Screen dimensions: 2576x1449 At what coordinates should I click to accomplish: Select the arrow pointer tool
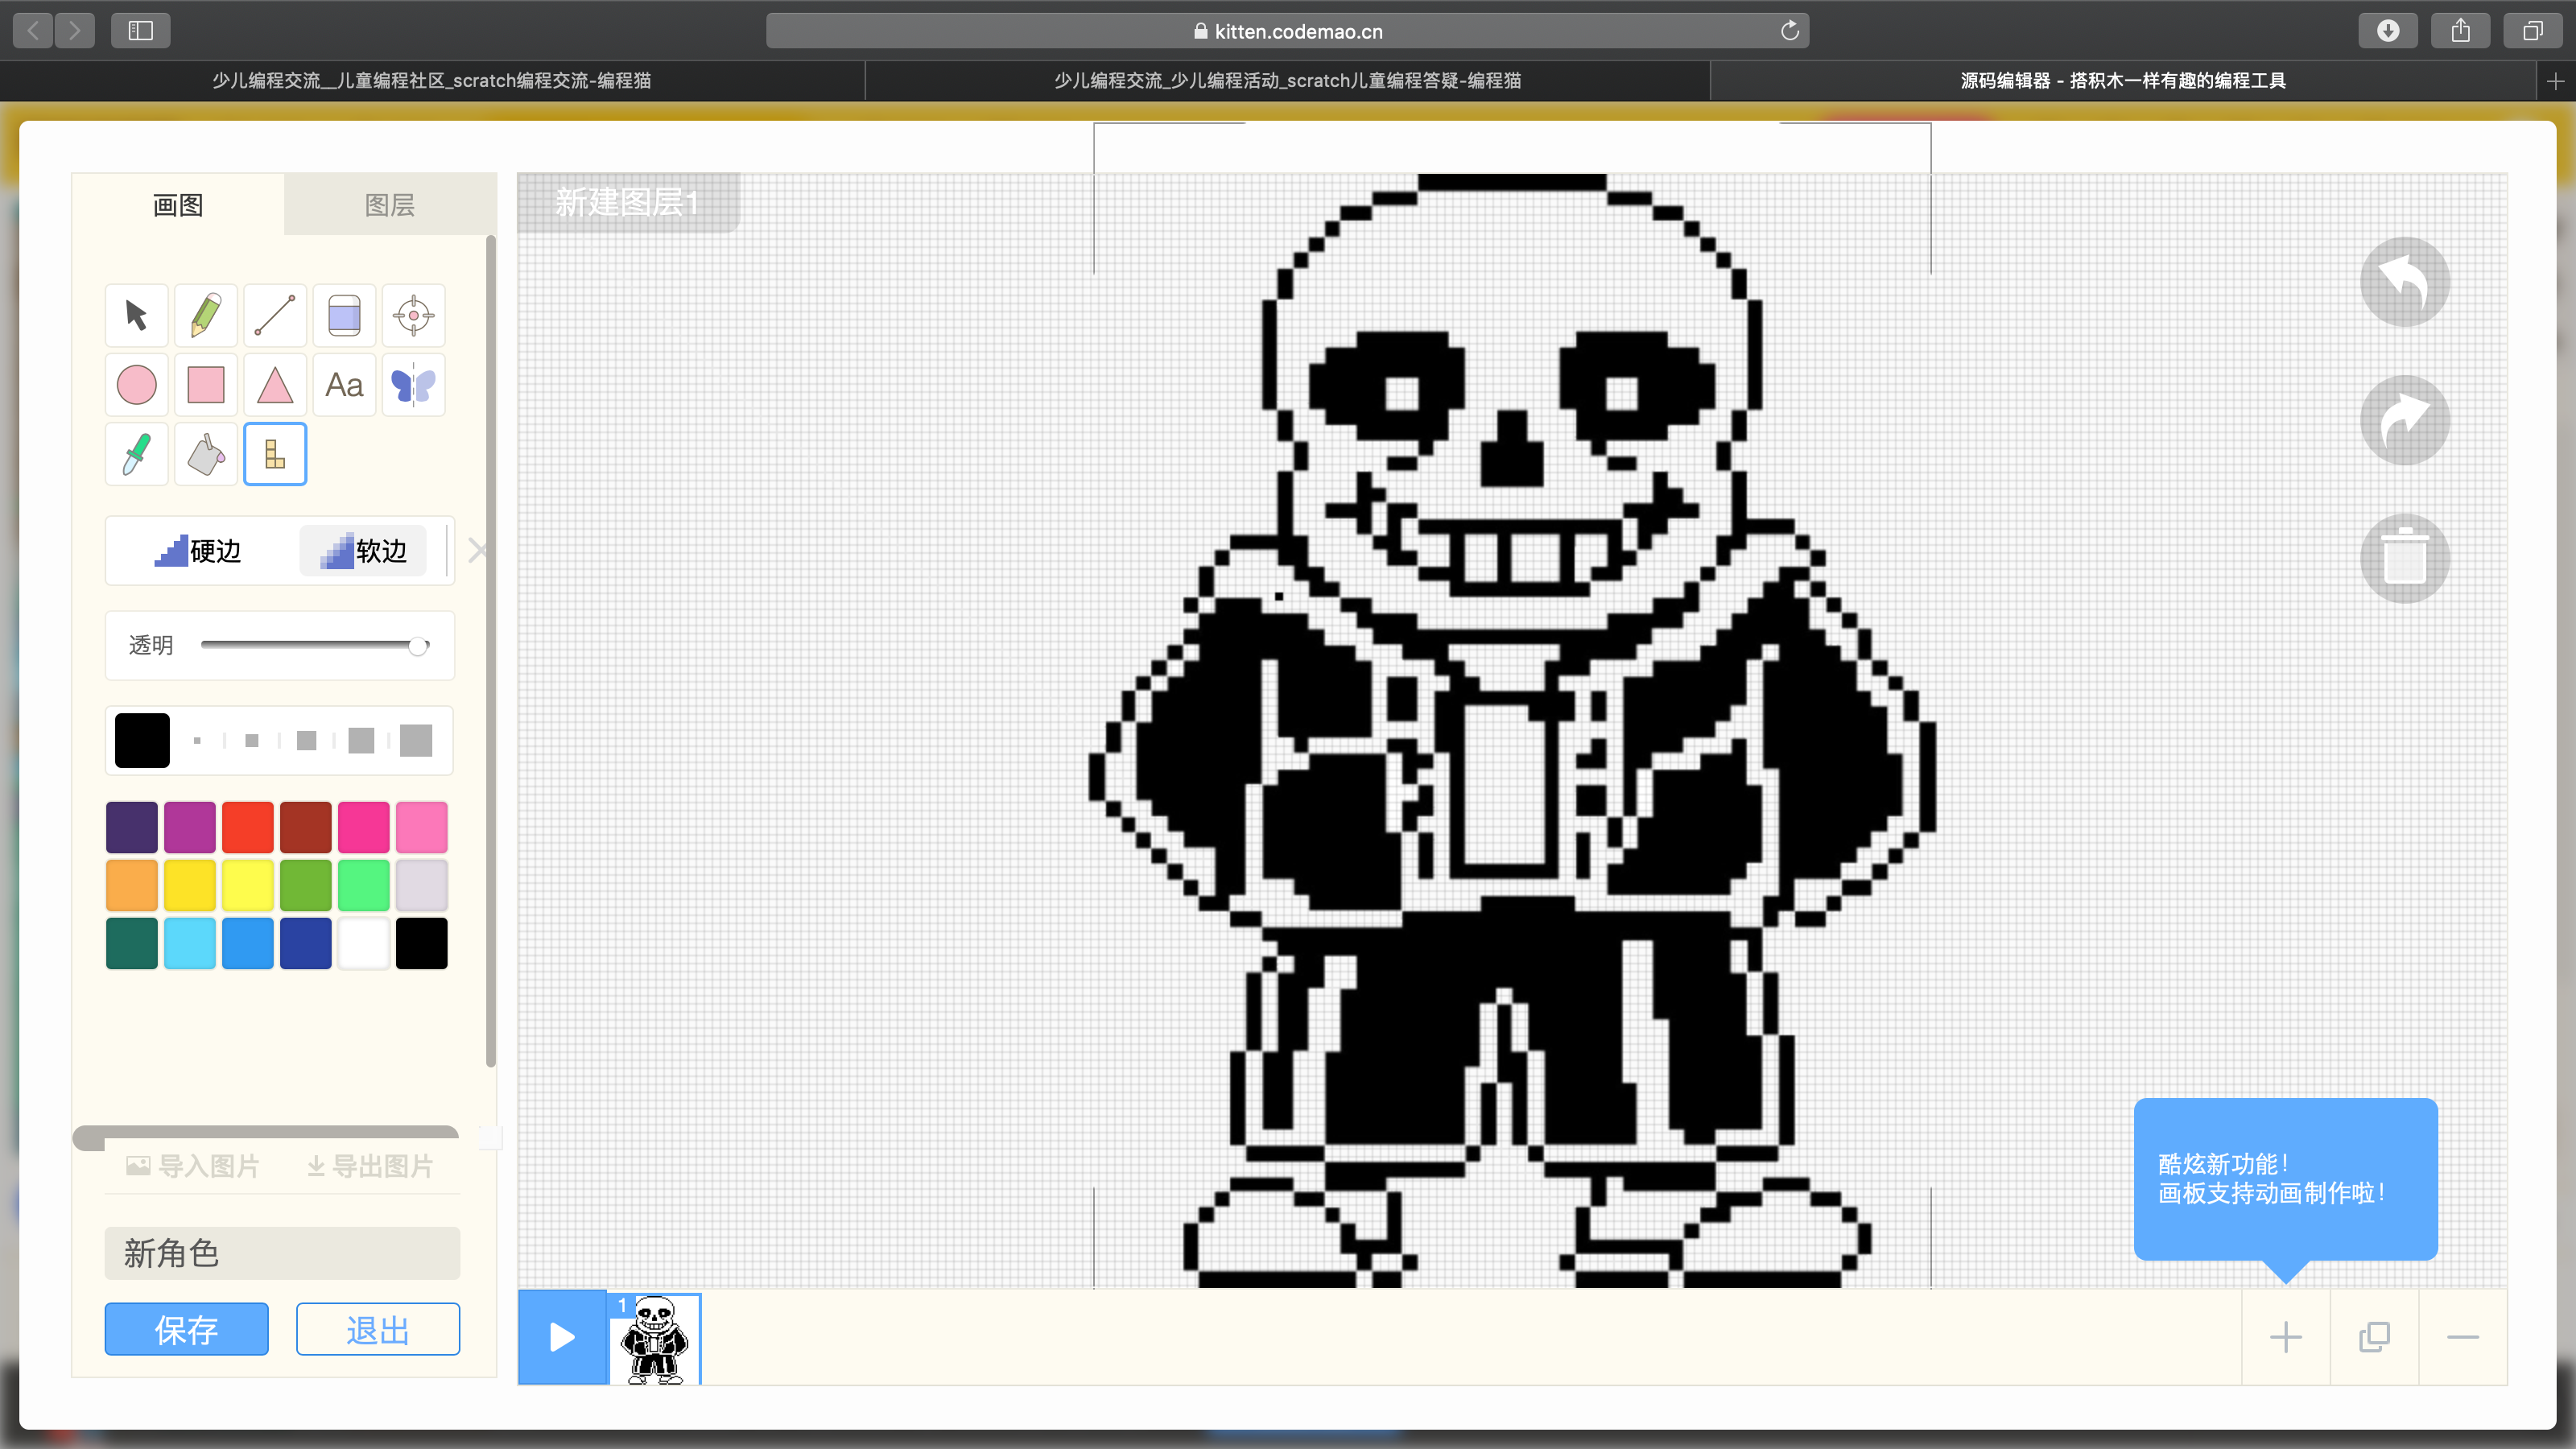(136, 315)
